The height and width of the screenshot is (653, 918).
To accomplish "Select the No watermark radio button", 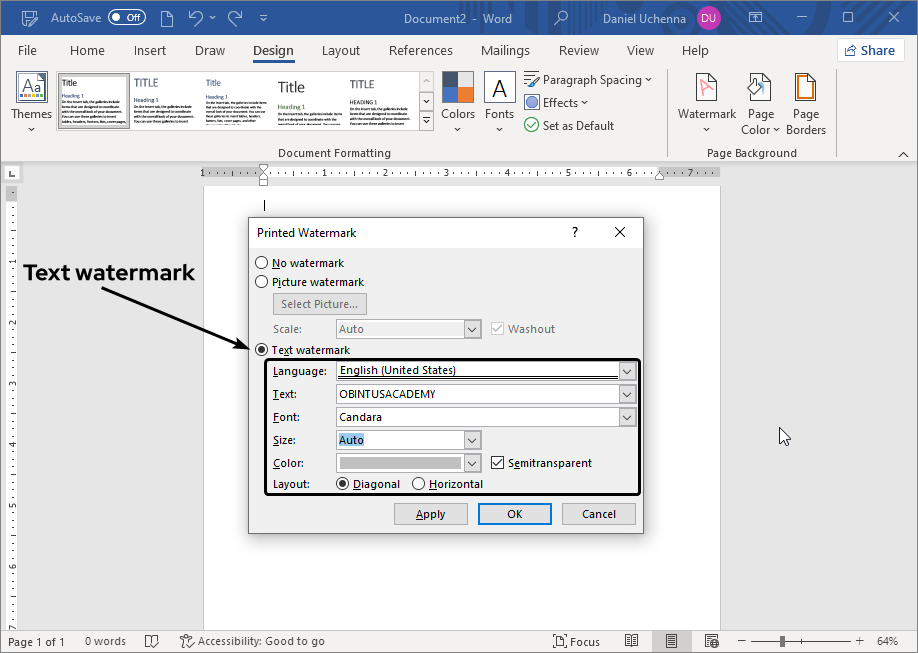I will (262, 263).
